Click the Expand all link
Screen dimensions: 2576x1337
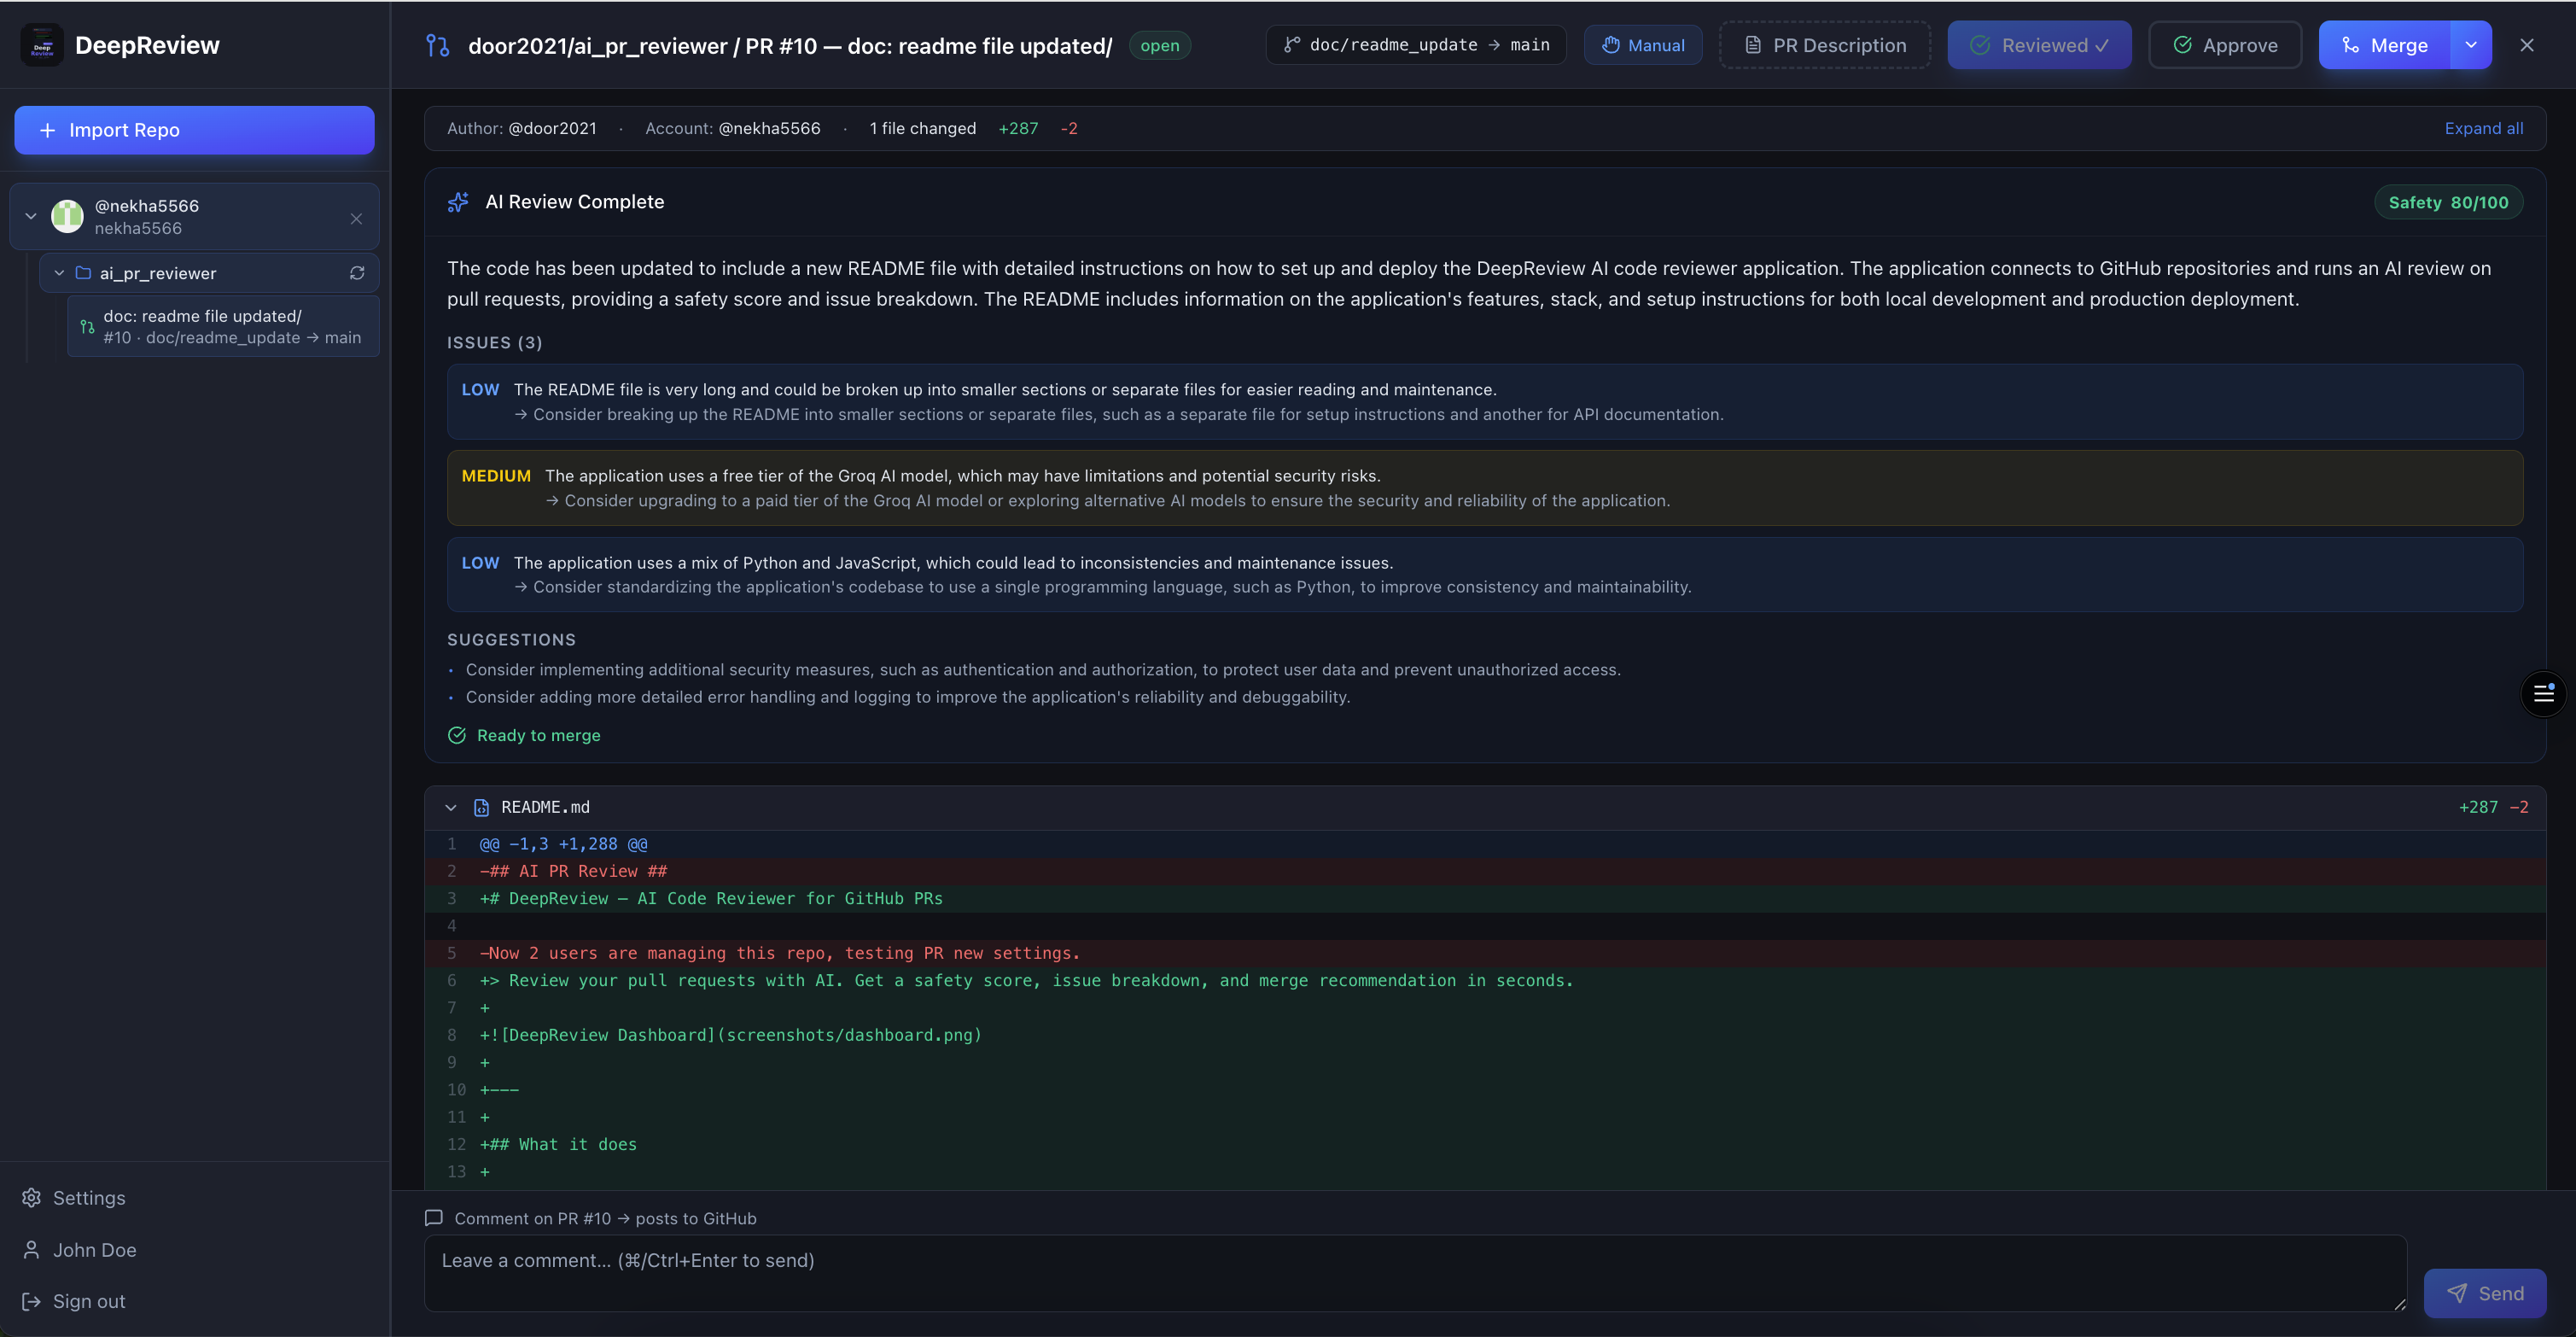pyautogui.click(x=2484, y=128)
